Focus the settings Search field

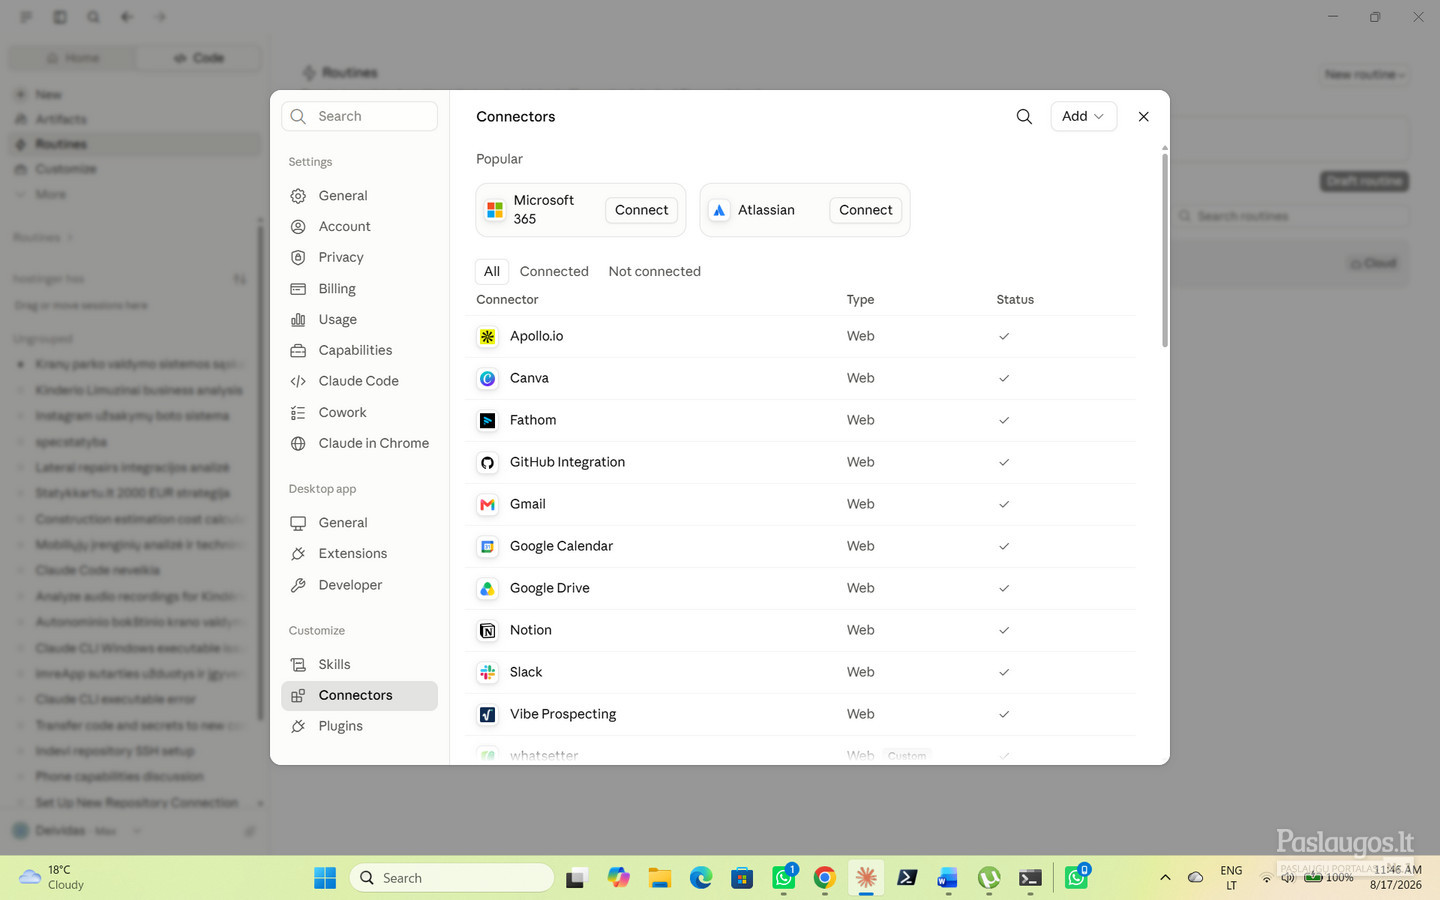pyautogui.click(x=359, y=116)
